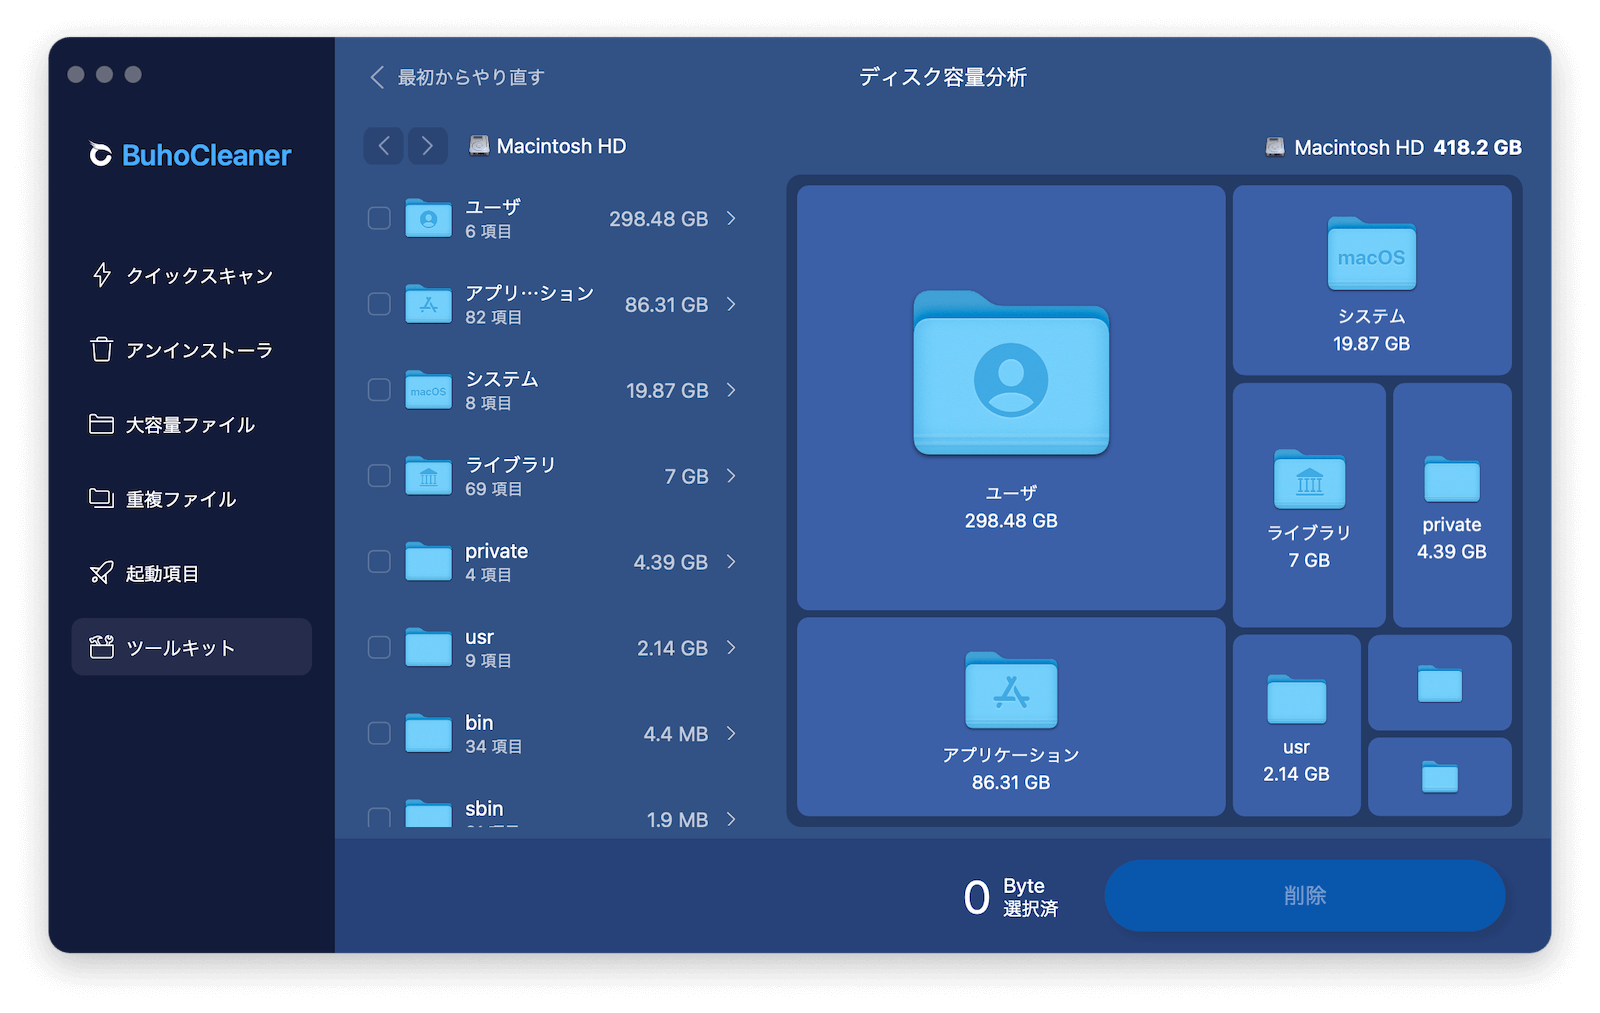Open クイックスキャン in sidebar

(192, 275)
